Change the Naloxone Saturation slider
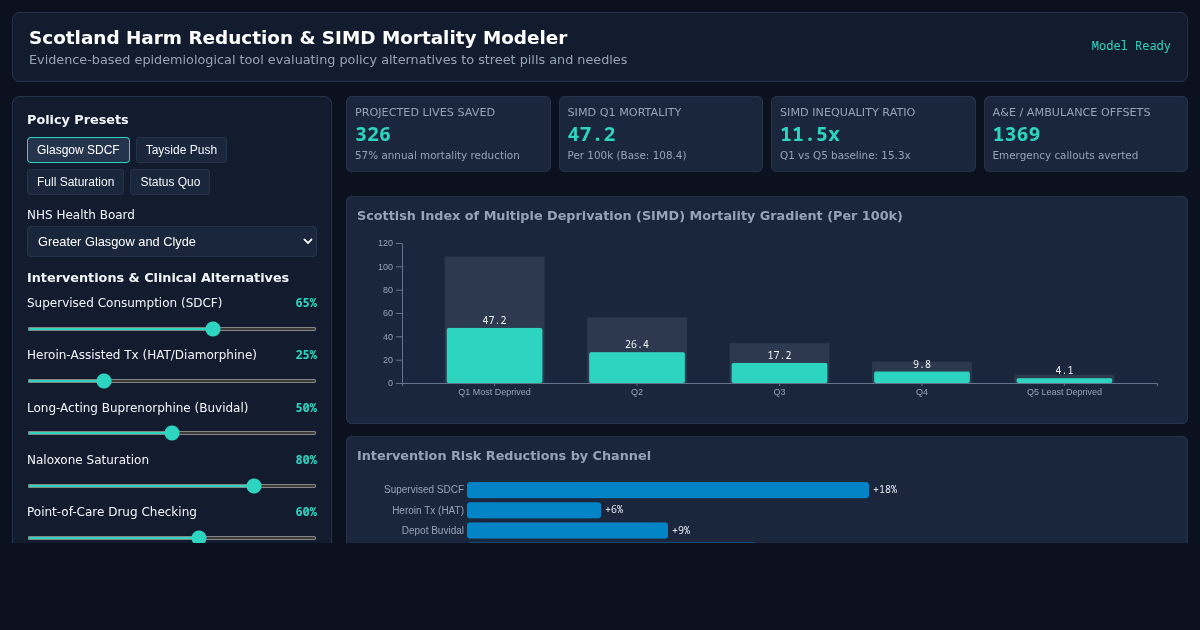Screen dimensions: 1200x630 [x=172, y=486]
